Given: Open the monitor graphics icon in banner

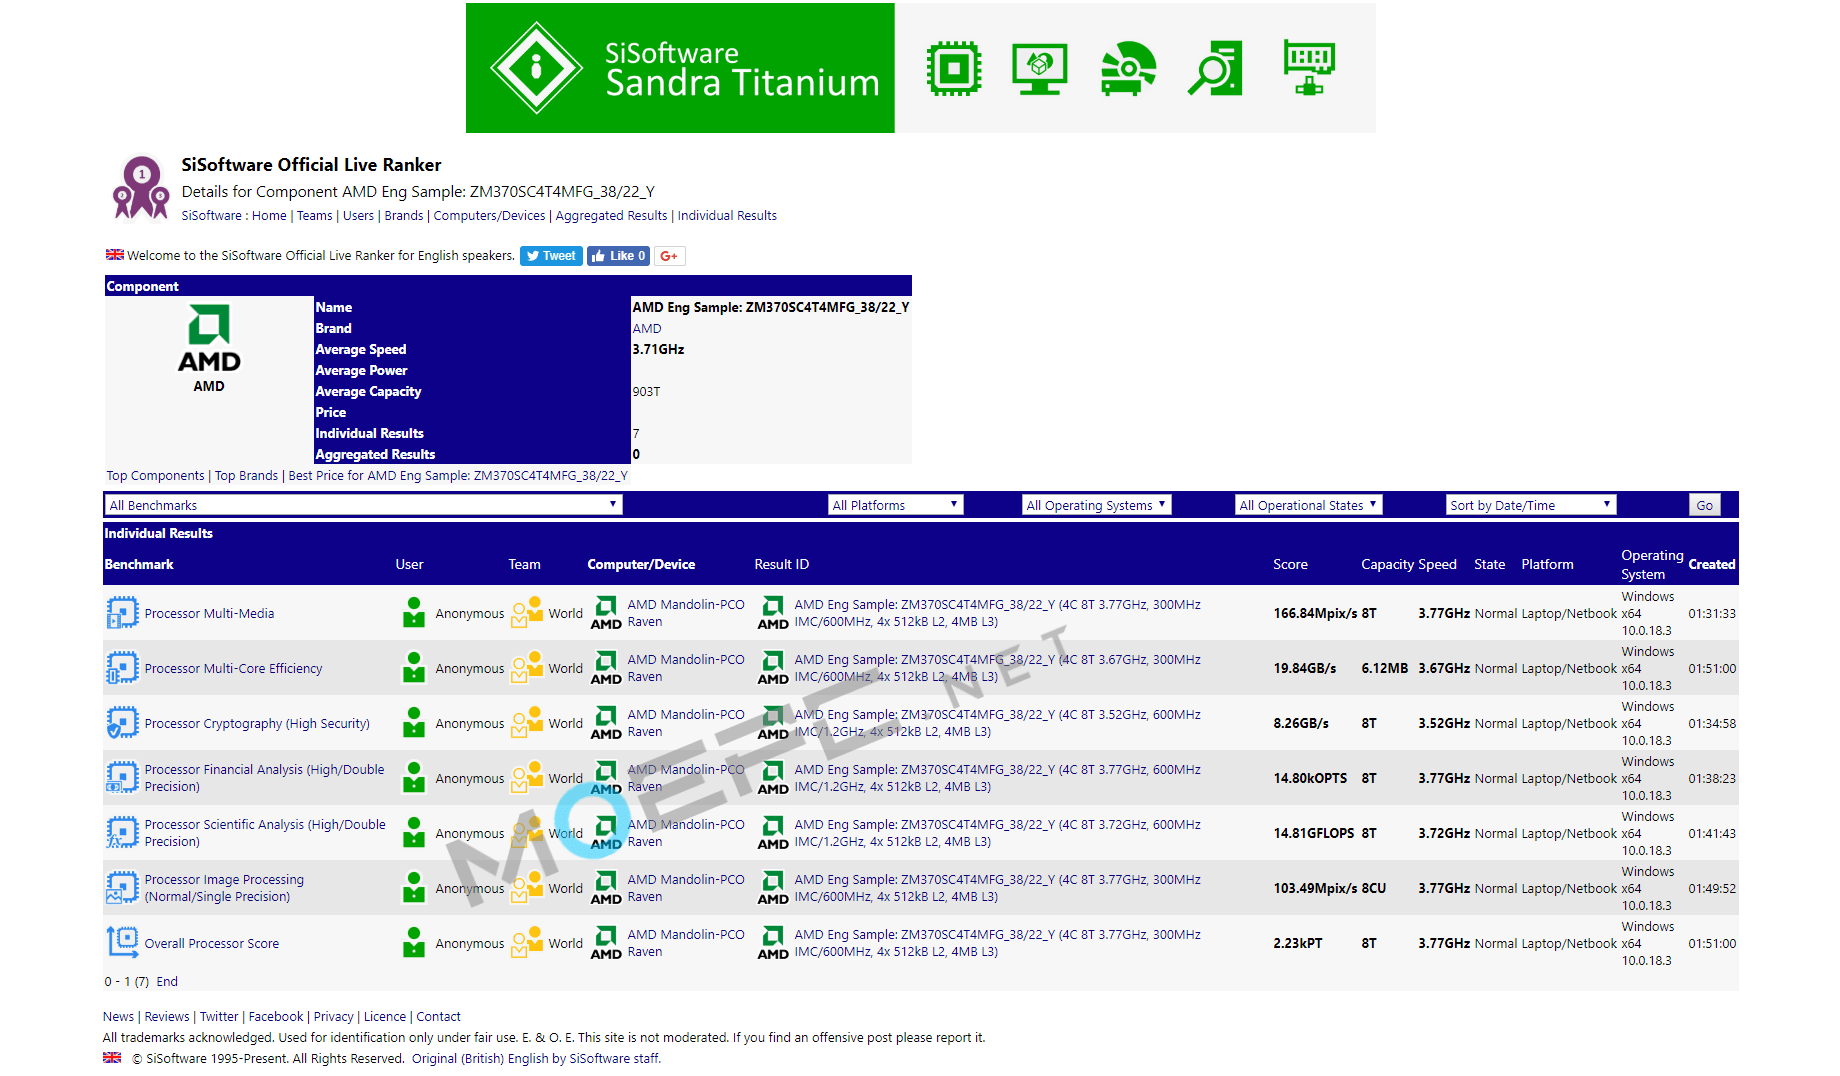Looking at the screenshot, I should pos(1040,68).
